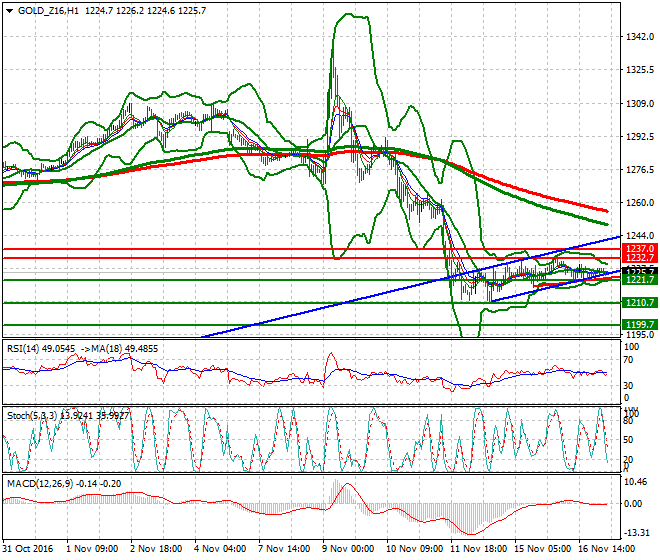660x560 pixels.
Task: Click the MACD scale value -13.31
Action: pos(636,533)
